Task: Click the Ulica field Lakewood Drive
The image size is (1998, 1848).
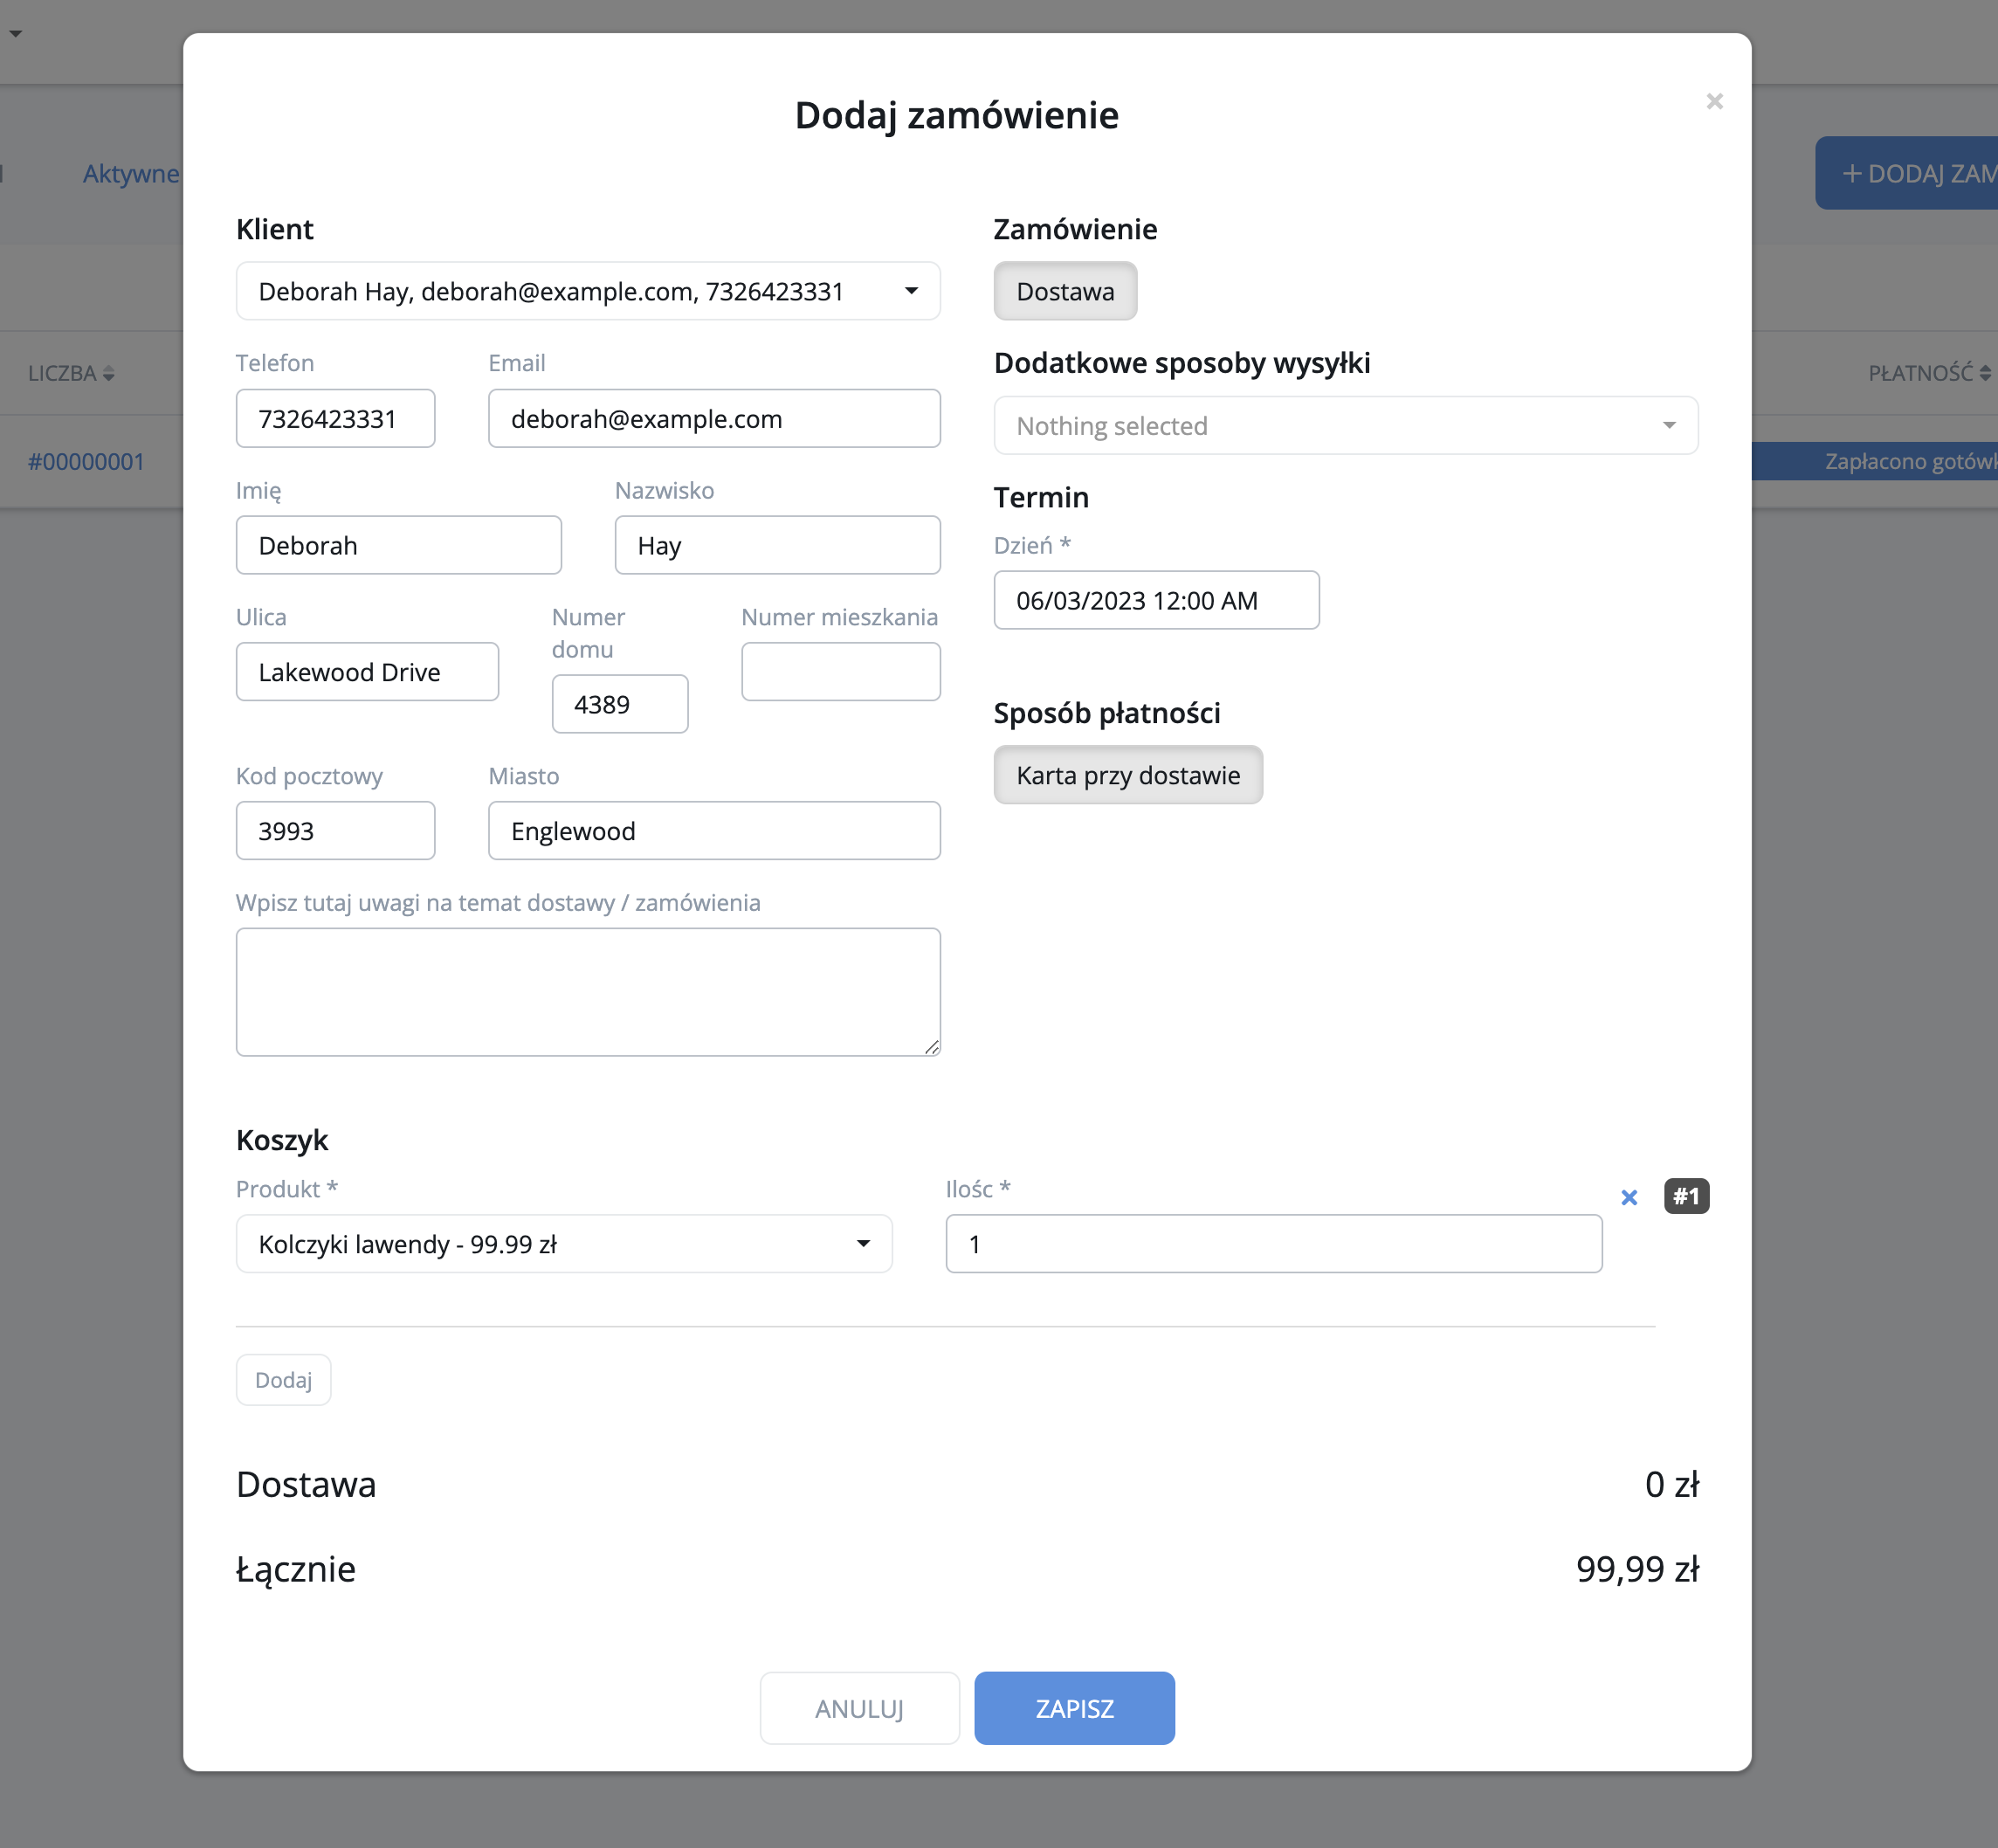Action: pos(367,672)
